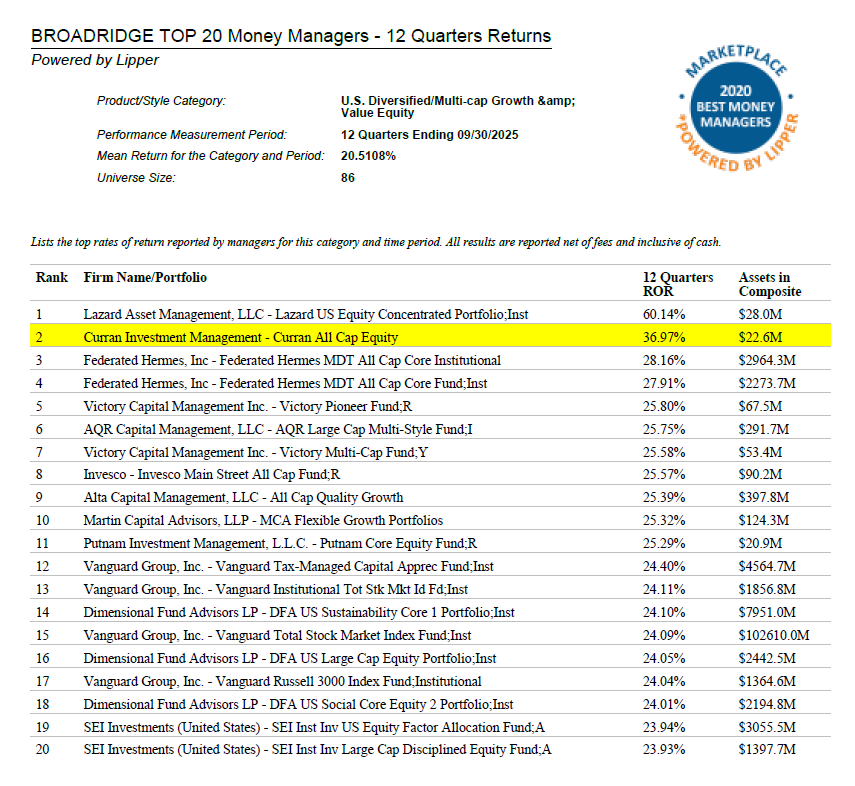The height and width of the screenshot is (786, 855).
Task: Click the $1364.6M assets value
Action: pos(767,681)
